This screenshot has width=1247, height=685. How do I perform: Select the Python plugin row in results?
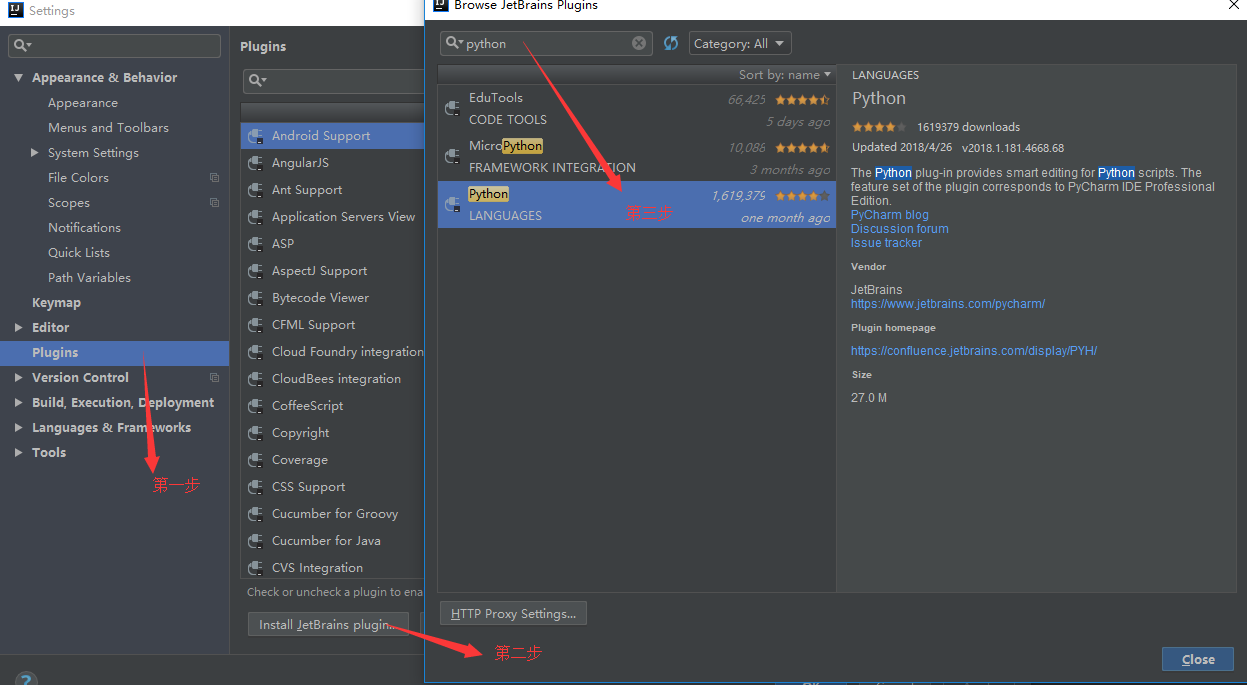[636, 204]
